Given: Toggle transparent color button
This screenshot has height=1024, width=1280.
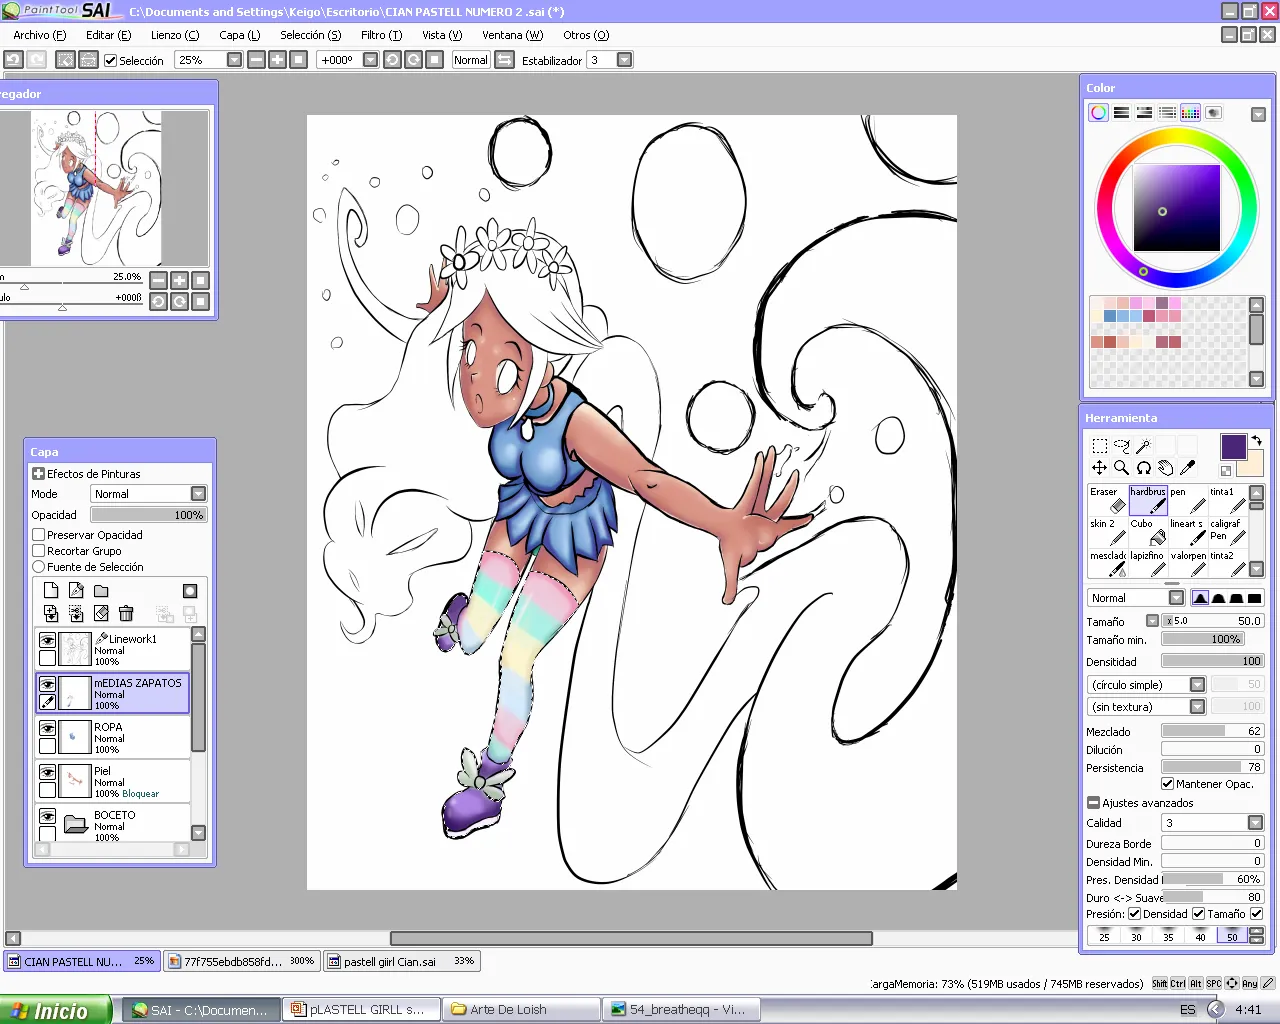Looking at the screenshot, I should (1226, 470).
